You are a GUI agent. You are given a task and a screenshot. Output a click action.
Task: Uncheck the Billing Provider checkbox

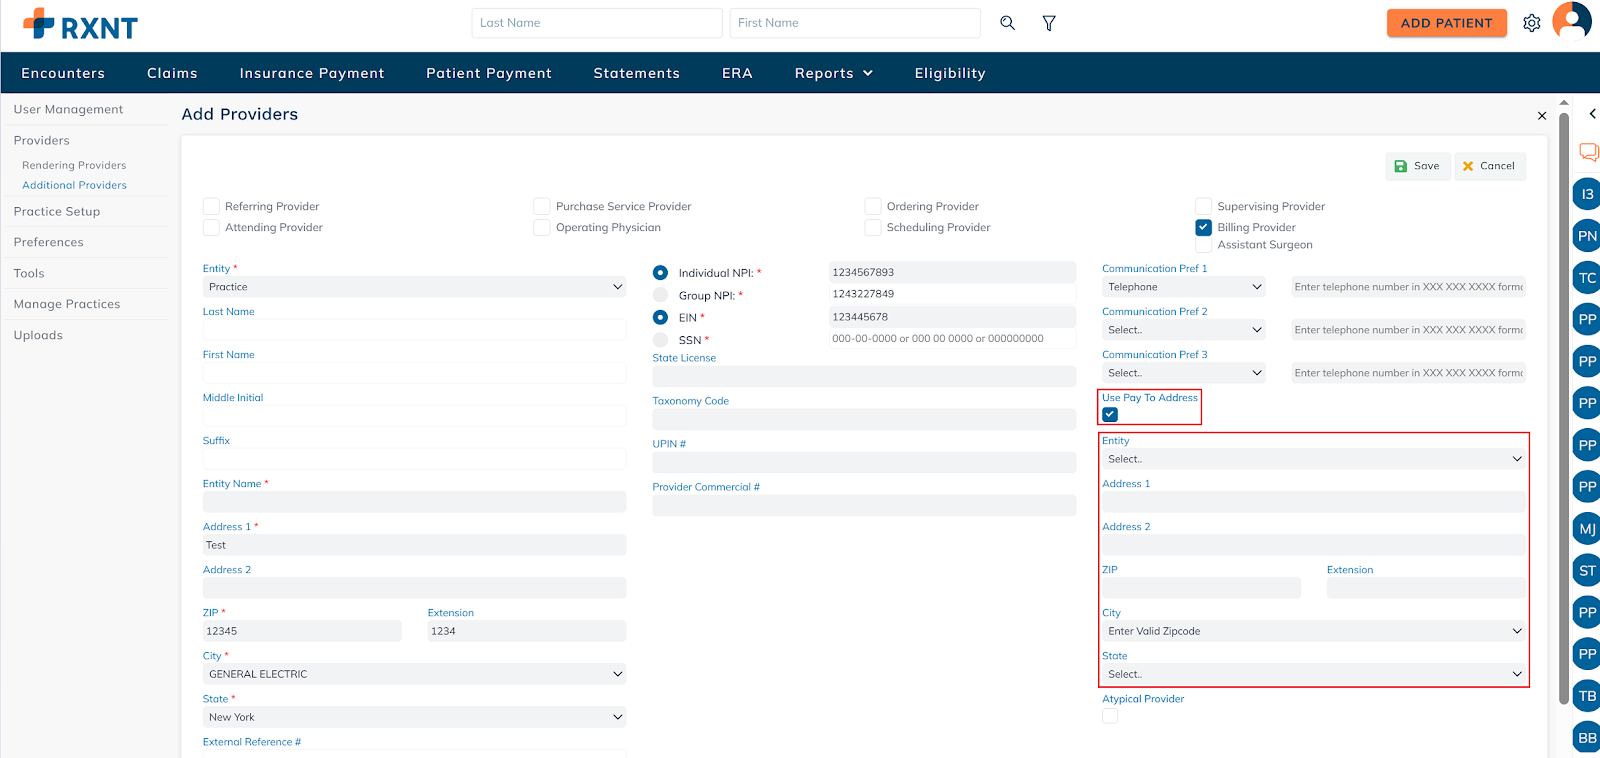click(x=1204, y=228)
